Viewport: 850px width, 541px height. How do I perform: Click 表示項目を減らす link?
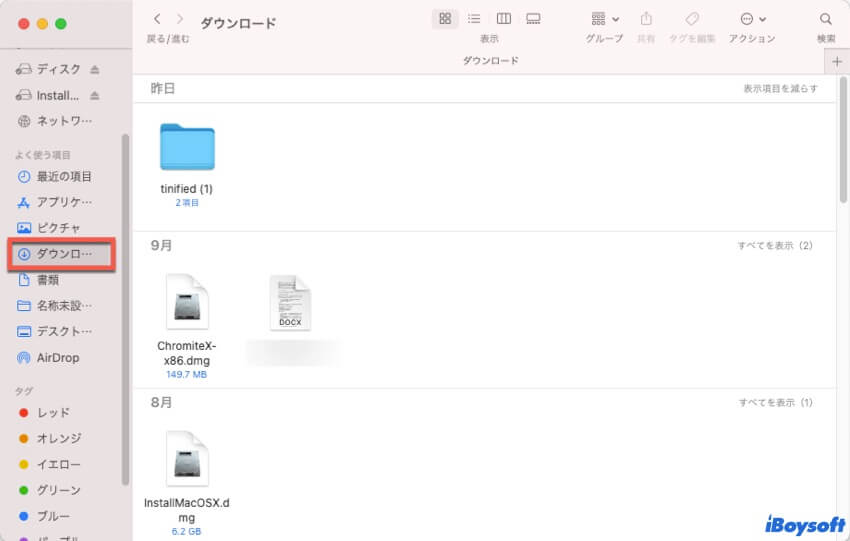[780, 88]
